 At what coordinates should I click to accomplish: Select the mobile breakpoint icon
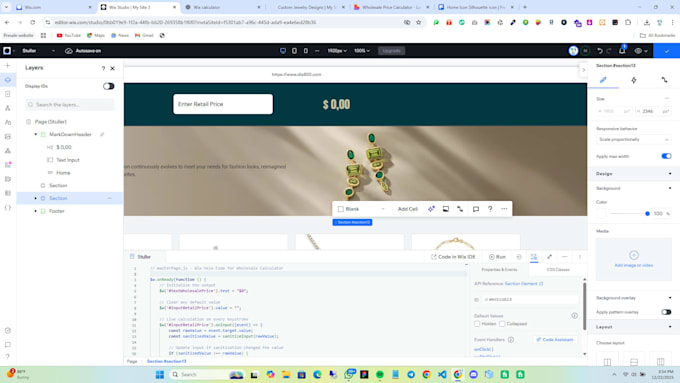pos(306,51)
